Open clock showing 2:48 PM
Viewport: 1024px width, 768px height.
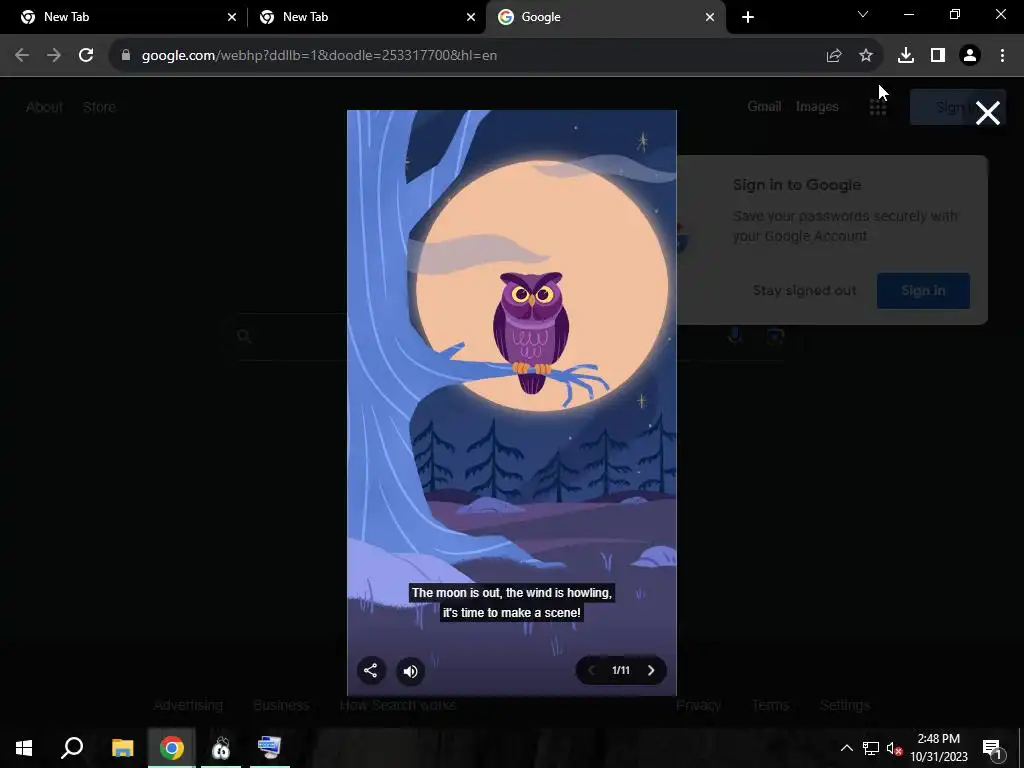tap(939, 748)
